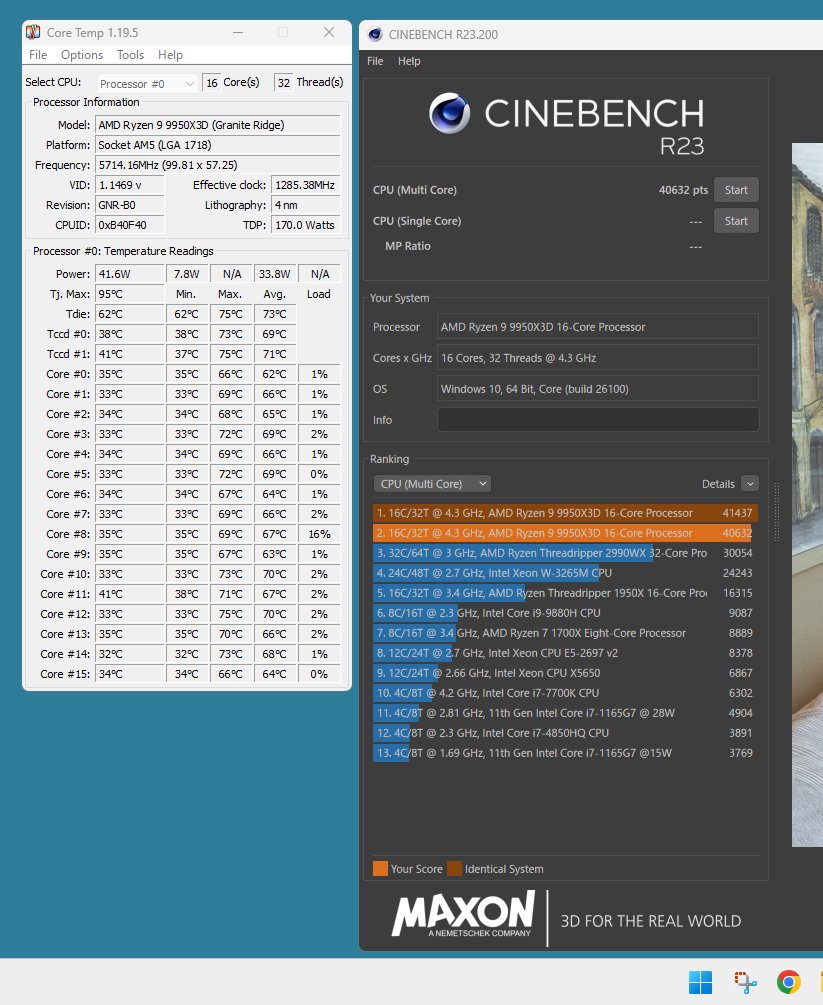This screenshot has width=823, height=1005.
Task: Open Core Temp Options menu
Action: click(81, 55)
